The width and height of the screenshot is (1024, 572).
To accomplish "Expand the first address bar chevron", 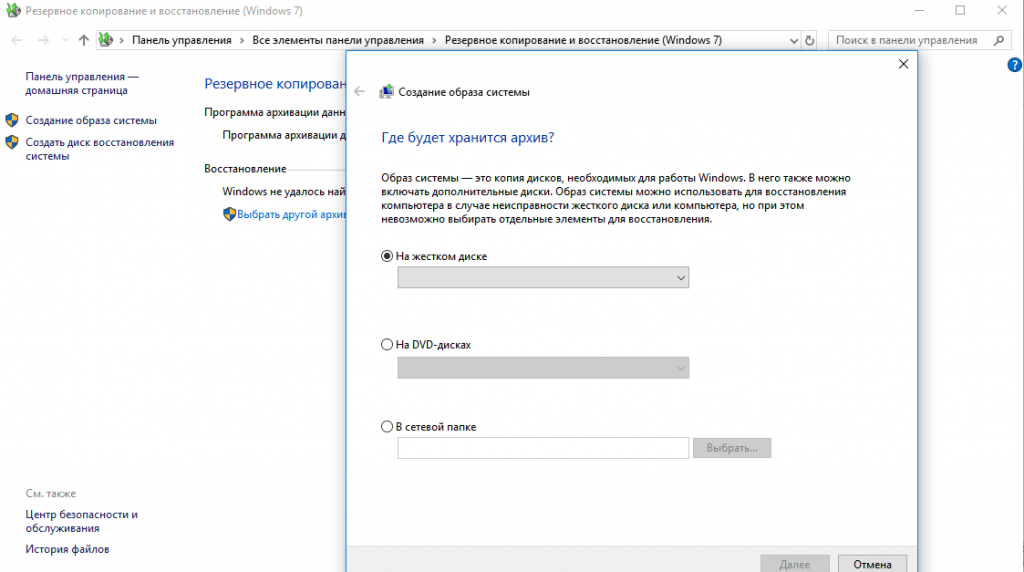I will pos(121,40).
